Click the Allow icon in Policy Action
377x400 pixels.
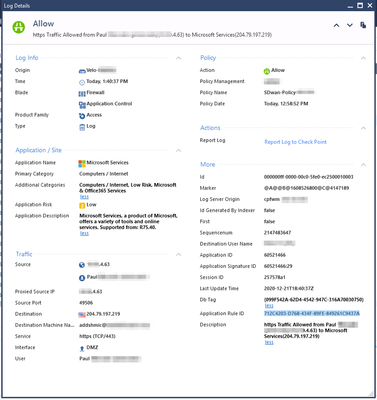266,71
